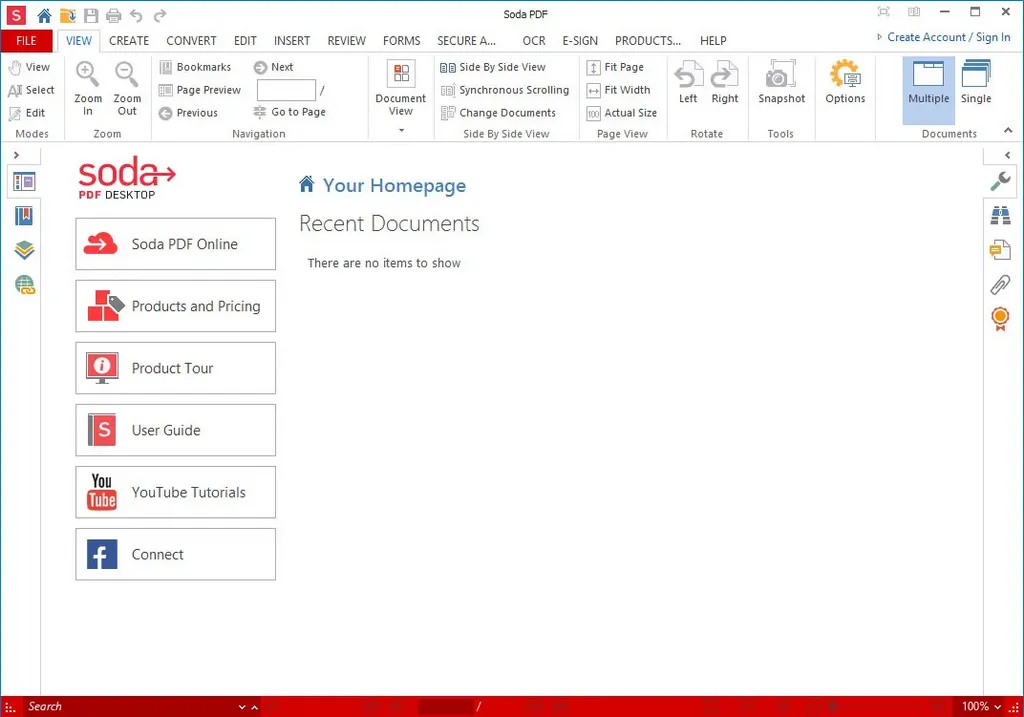Undo with the back arrow icon
1024x717 pixels.
coord(136,15)
